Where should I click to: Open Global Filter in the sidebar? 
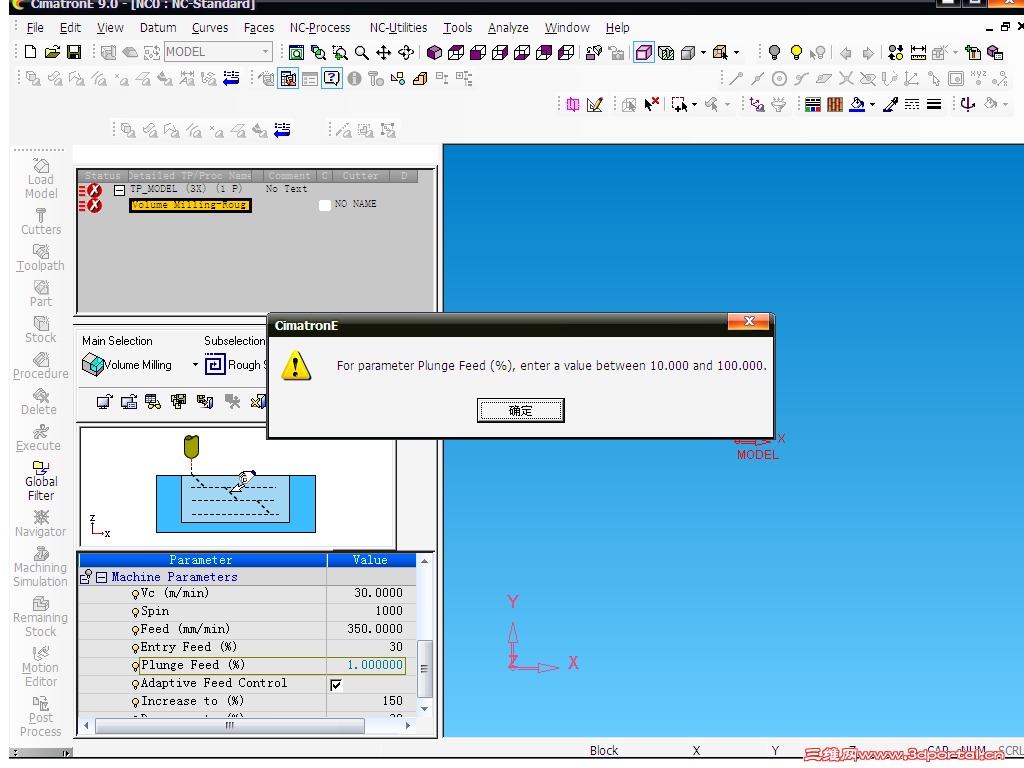click(40, 481)
